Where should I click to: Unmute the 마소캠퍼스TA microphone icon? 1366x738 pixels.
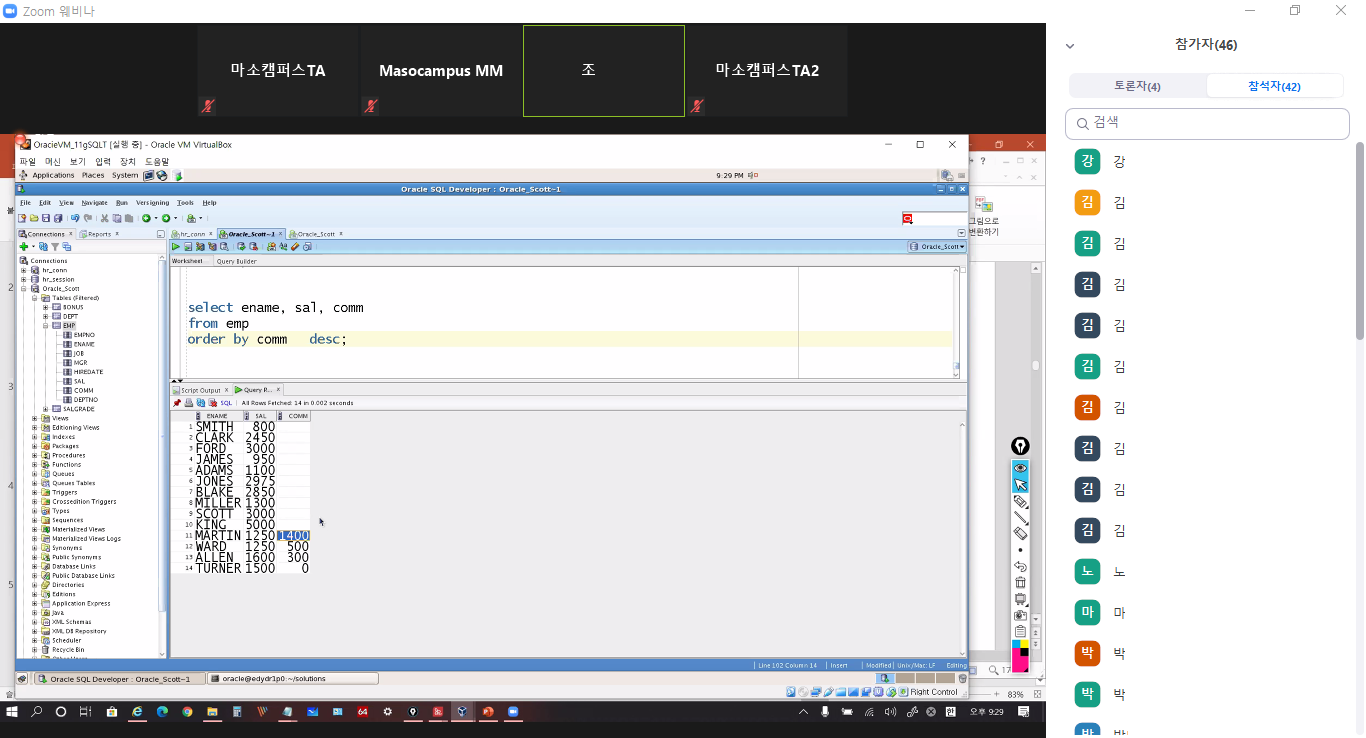pos(208,105)
